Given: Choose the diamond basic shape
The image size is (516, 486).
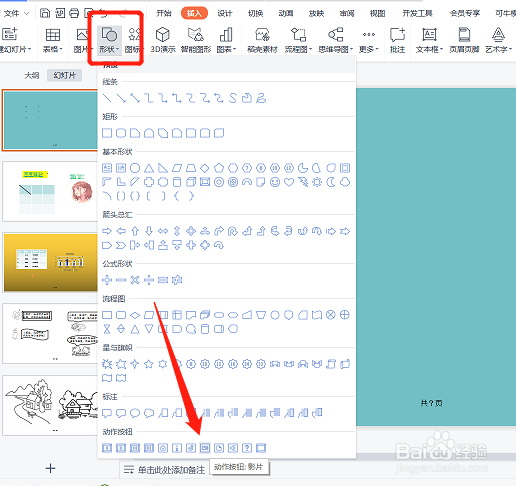Looking at the screenshot, I should pyautogui.click(x=205, y=168).
